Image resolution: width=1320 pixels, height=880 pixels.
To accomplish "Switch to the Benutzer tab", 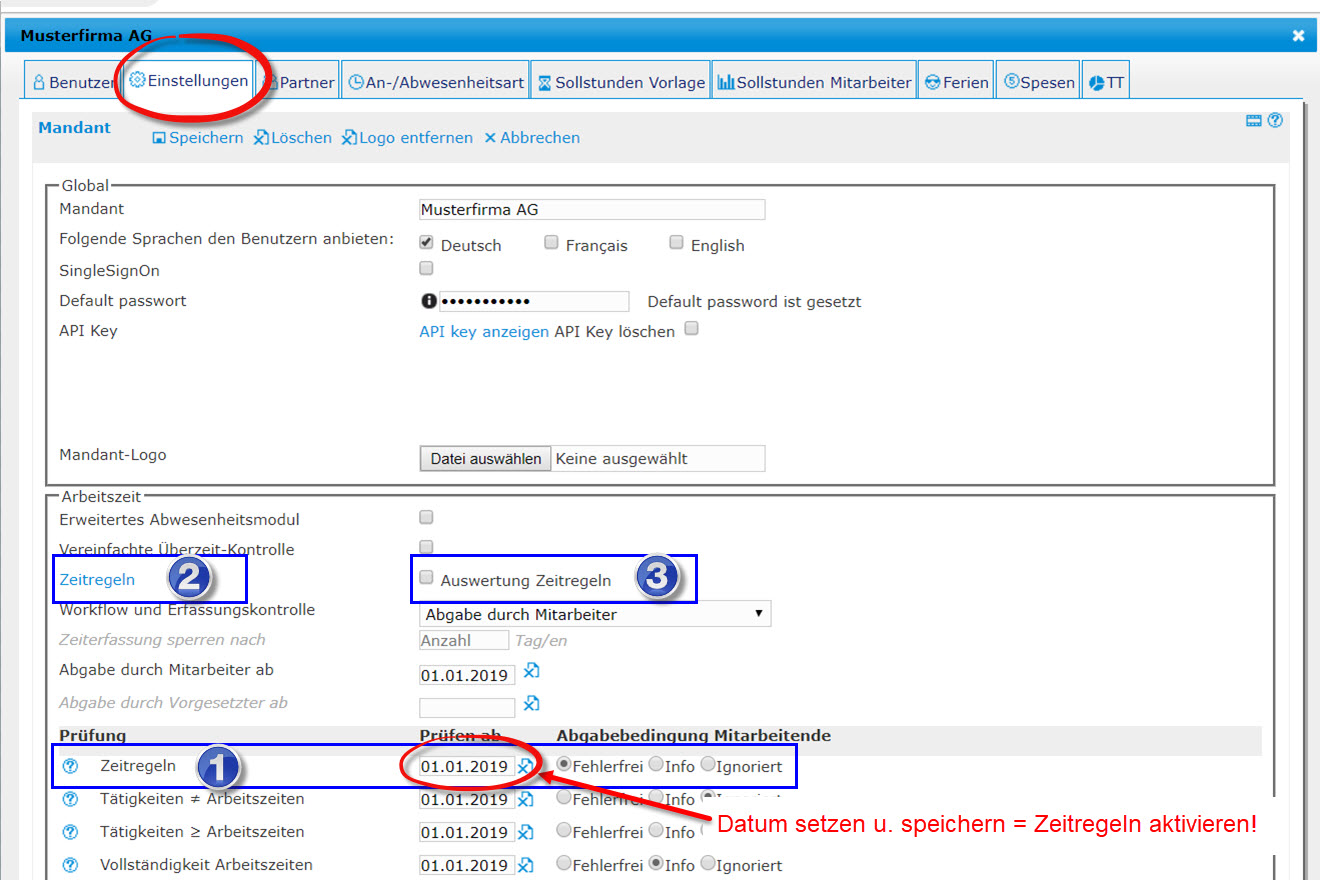I will [73, 83].
